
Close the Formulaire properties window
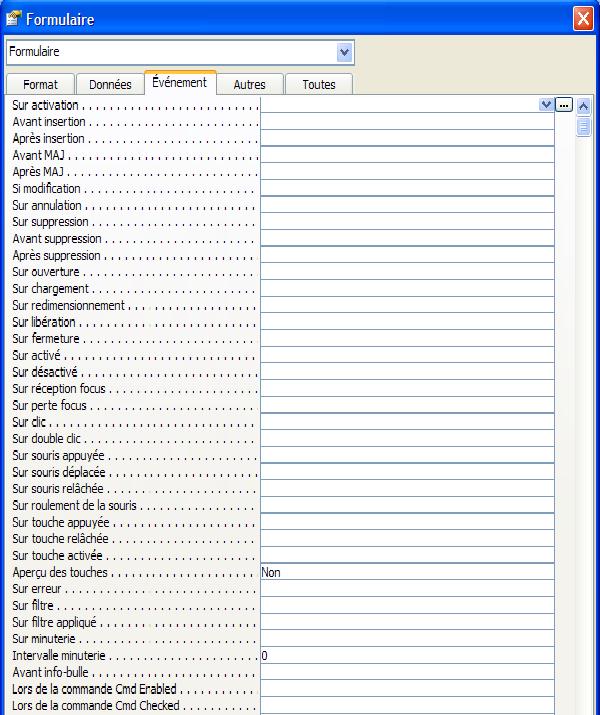click(x=583, y=19)
